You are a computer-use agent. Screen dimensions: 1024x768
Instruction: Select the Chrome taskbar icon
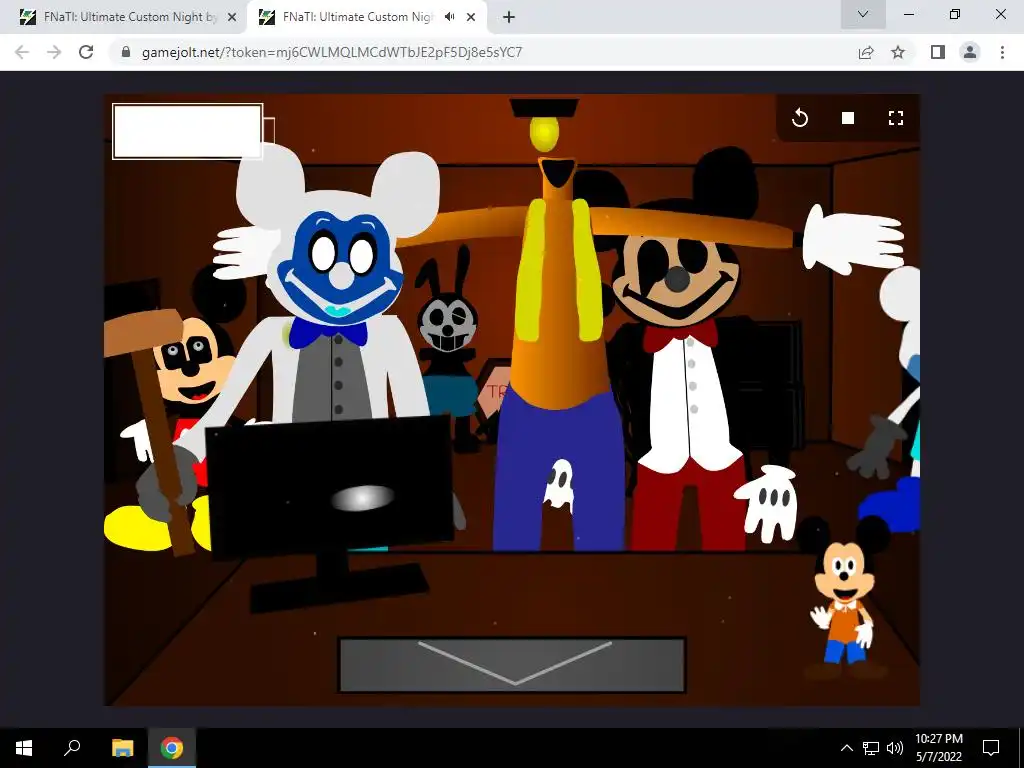pos(172,748)
